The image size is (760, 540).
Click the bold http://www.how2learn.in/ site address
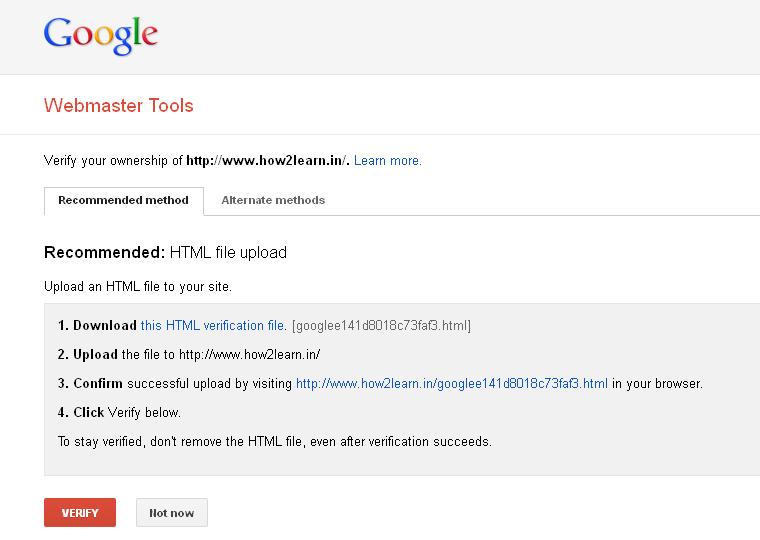pyautogui.click(x=268, y=160)
